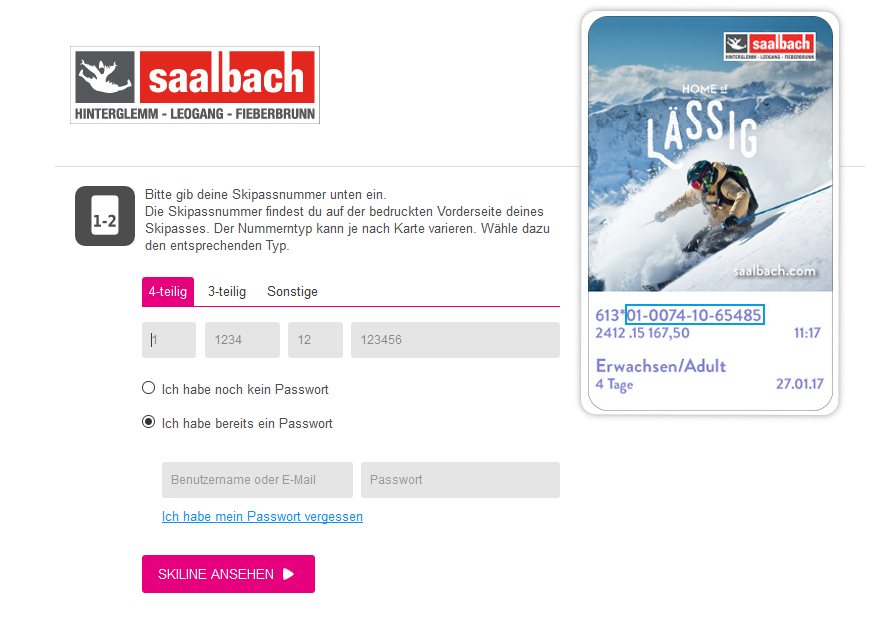The width and height of the screenshot is (879, 634).
Task: Click the highlighted ski pass number 01-0074-10-65485
Action: pyautogui.click(x=695, y=315)
